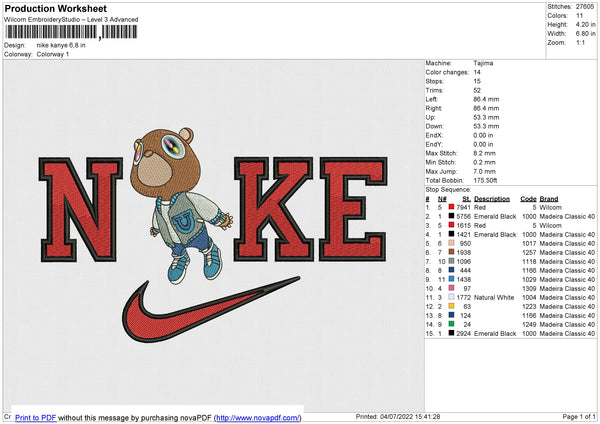Pick the yellow swatch with code 1223

point(452,307)
